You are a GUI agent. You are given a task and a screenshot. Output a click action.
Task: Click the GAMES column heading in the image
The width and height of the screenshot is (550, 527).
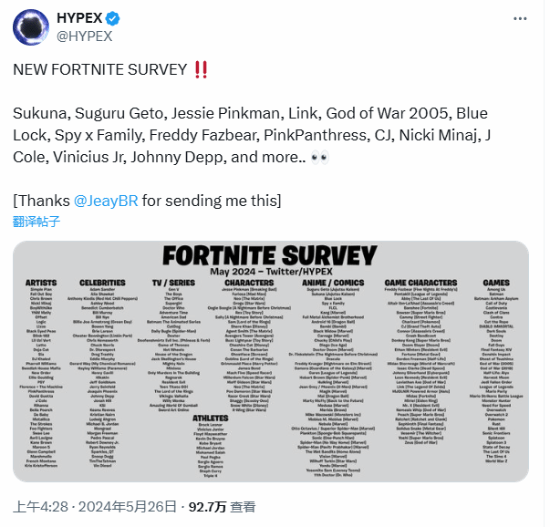pos(496,283)
